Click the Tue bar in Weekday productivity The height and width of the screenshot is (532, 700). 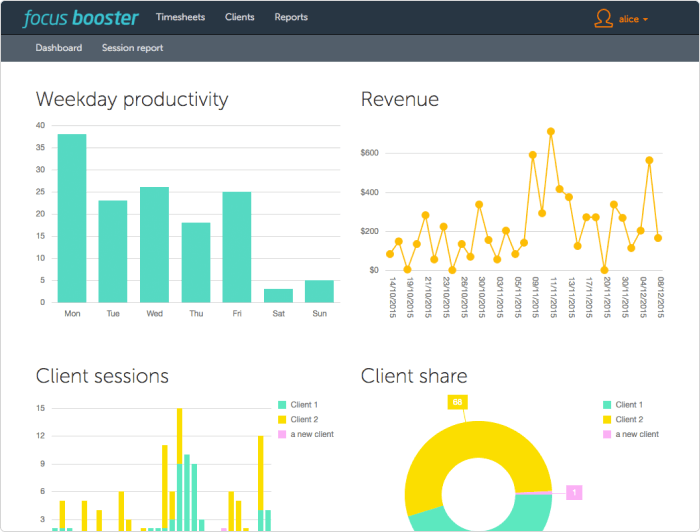coord(113,251)
